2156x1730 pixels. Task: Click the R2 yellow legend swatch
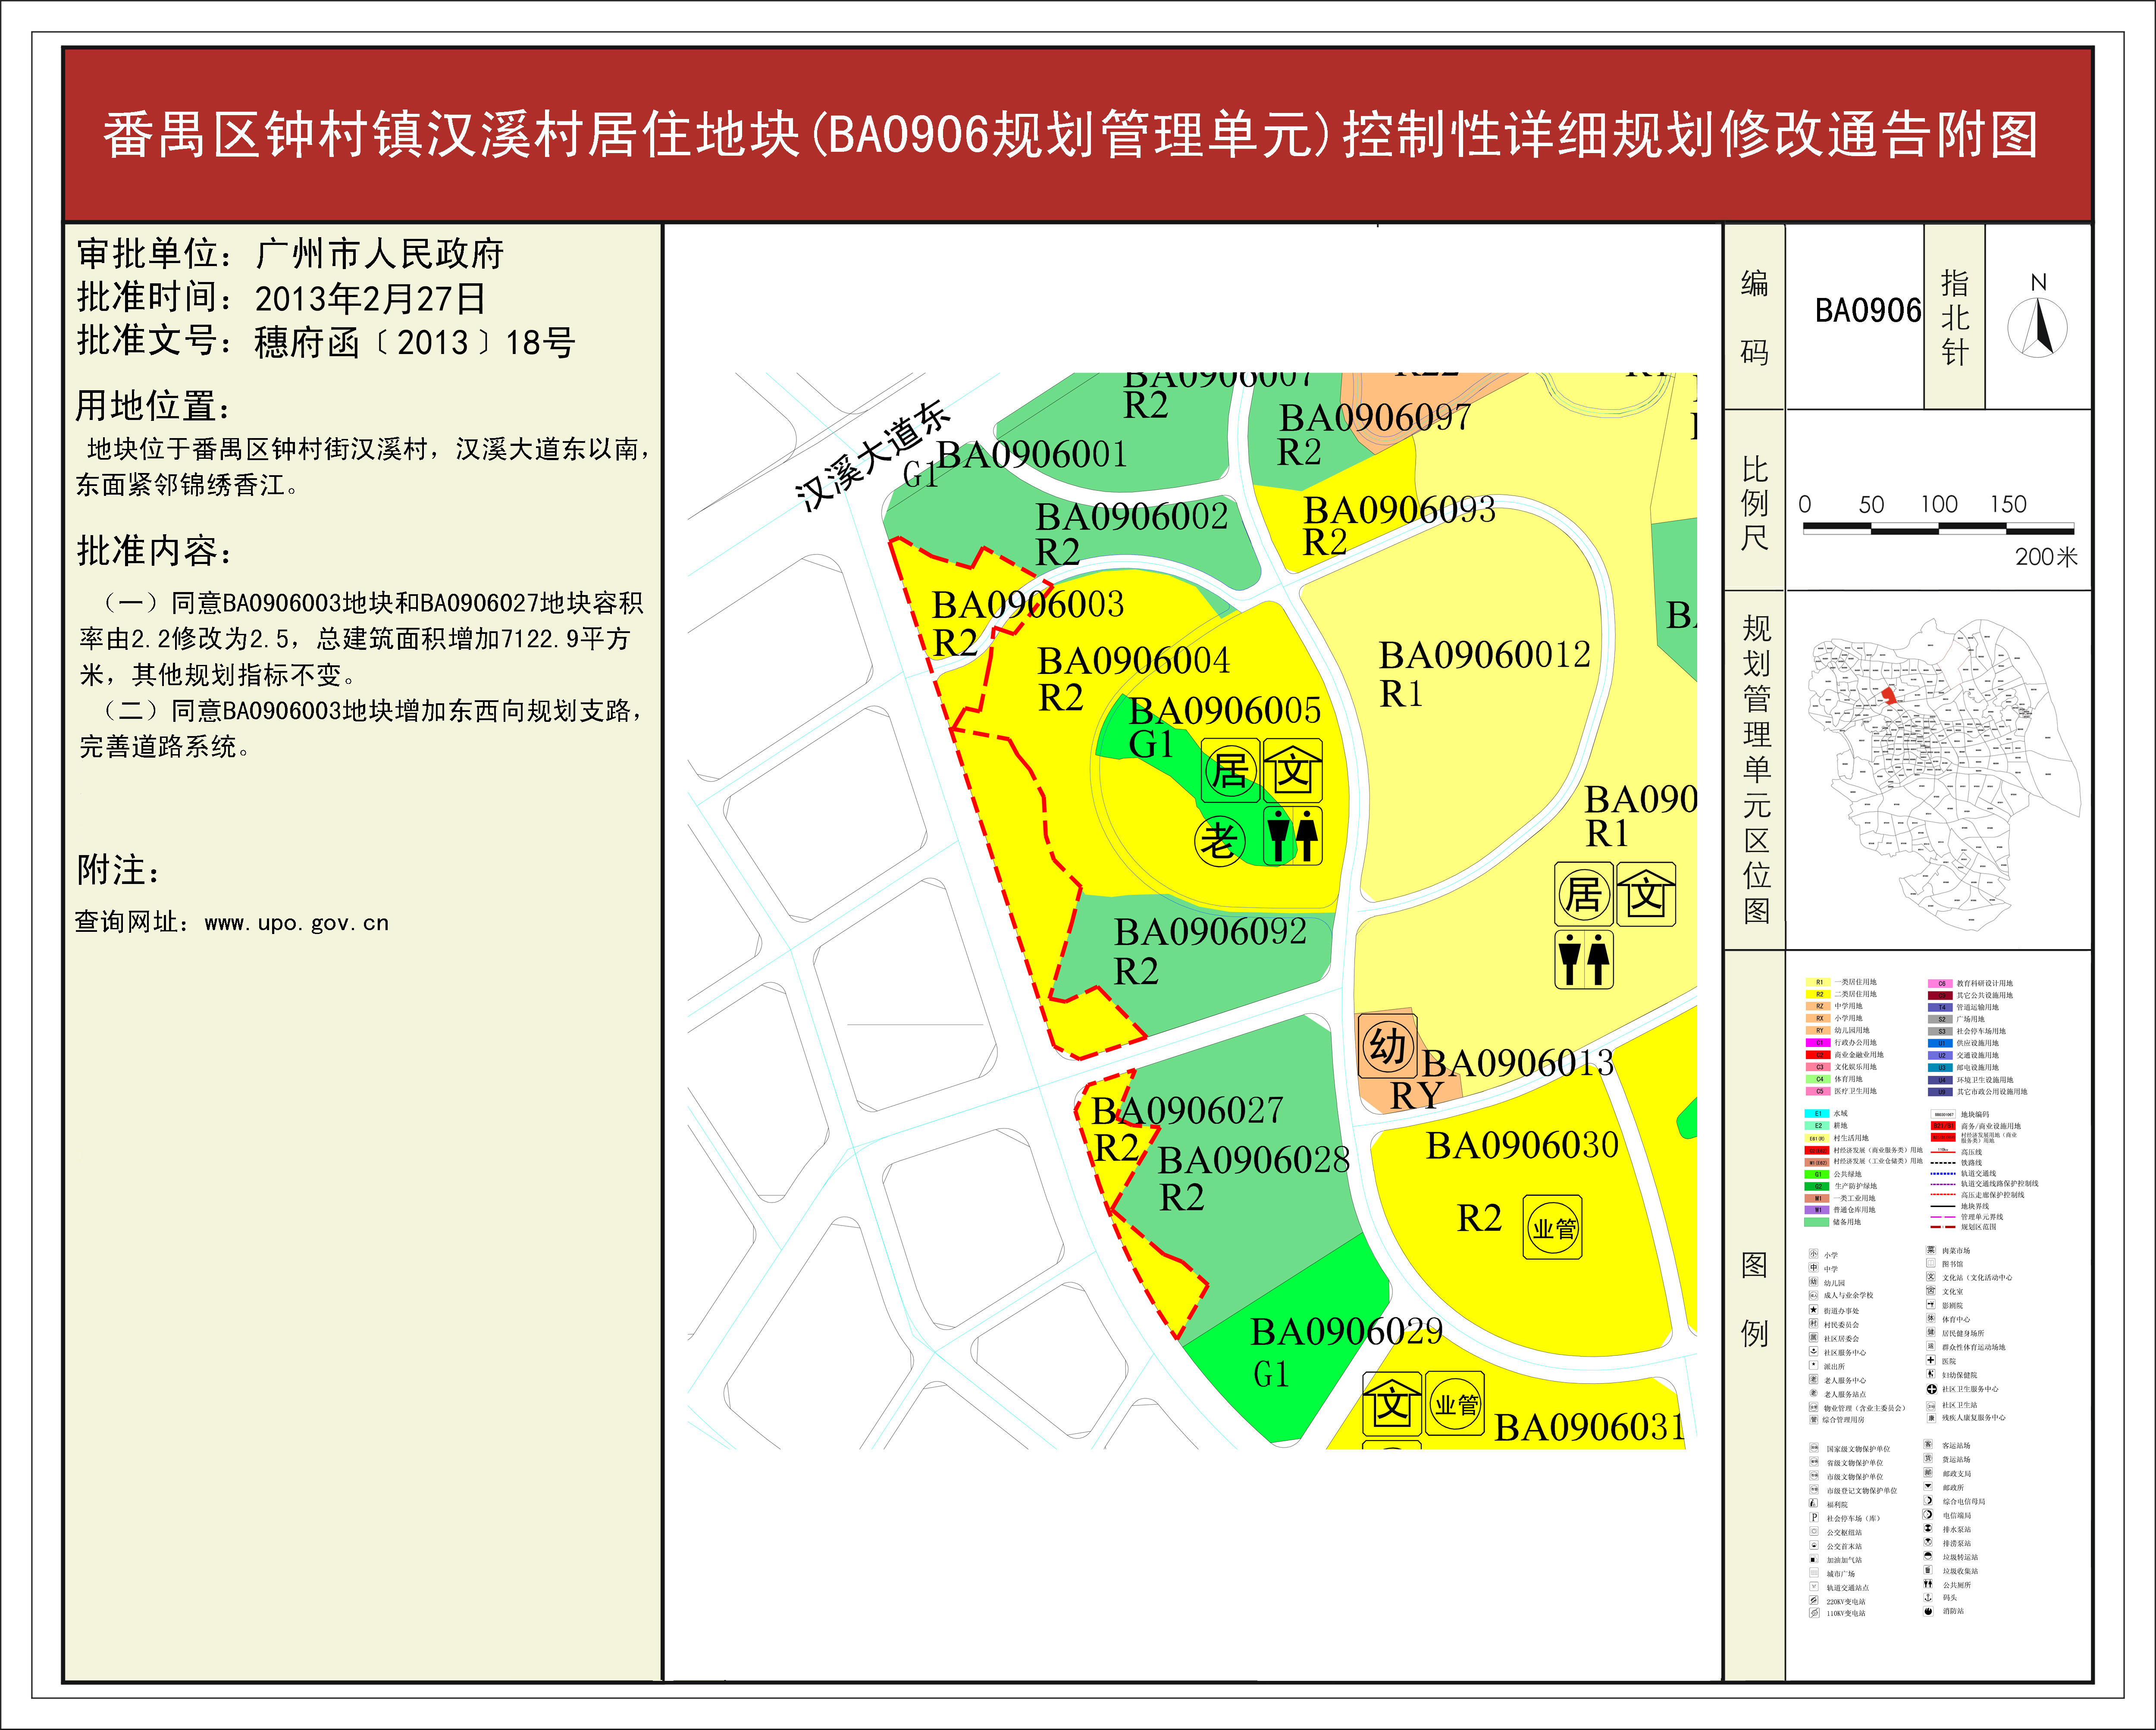1818,994
